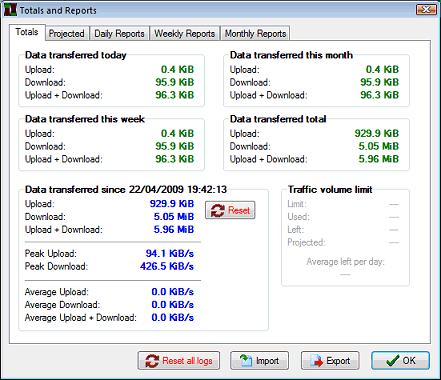The width and height of the screenshot is (441, 380).
Task: Click this month's Upload value 0.4 KiB
Action: coord(382,69)
